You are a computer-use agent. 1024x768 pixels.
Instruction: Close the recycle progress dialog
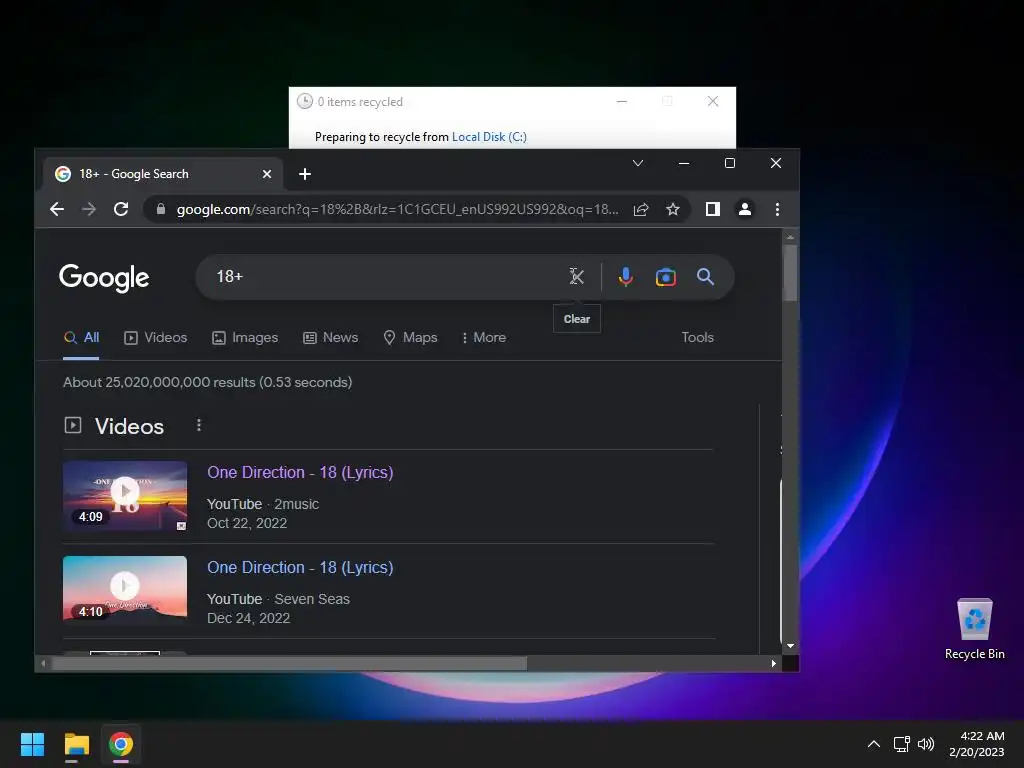click(712, 101)
